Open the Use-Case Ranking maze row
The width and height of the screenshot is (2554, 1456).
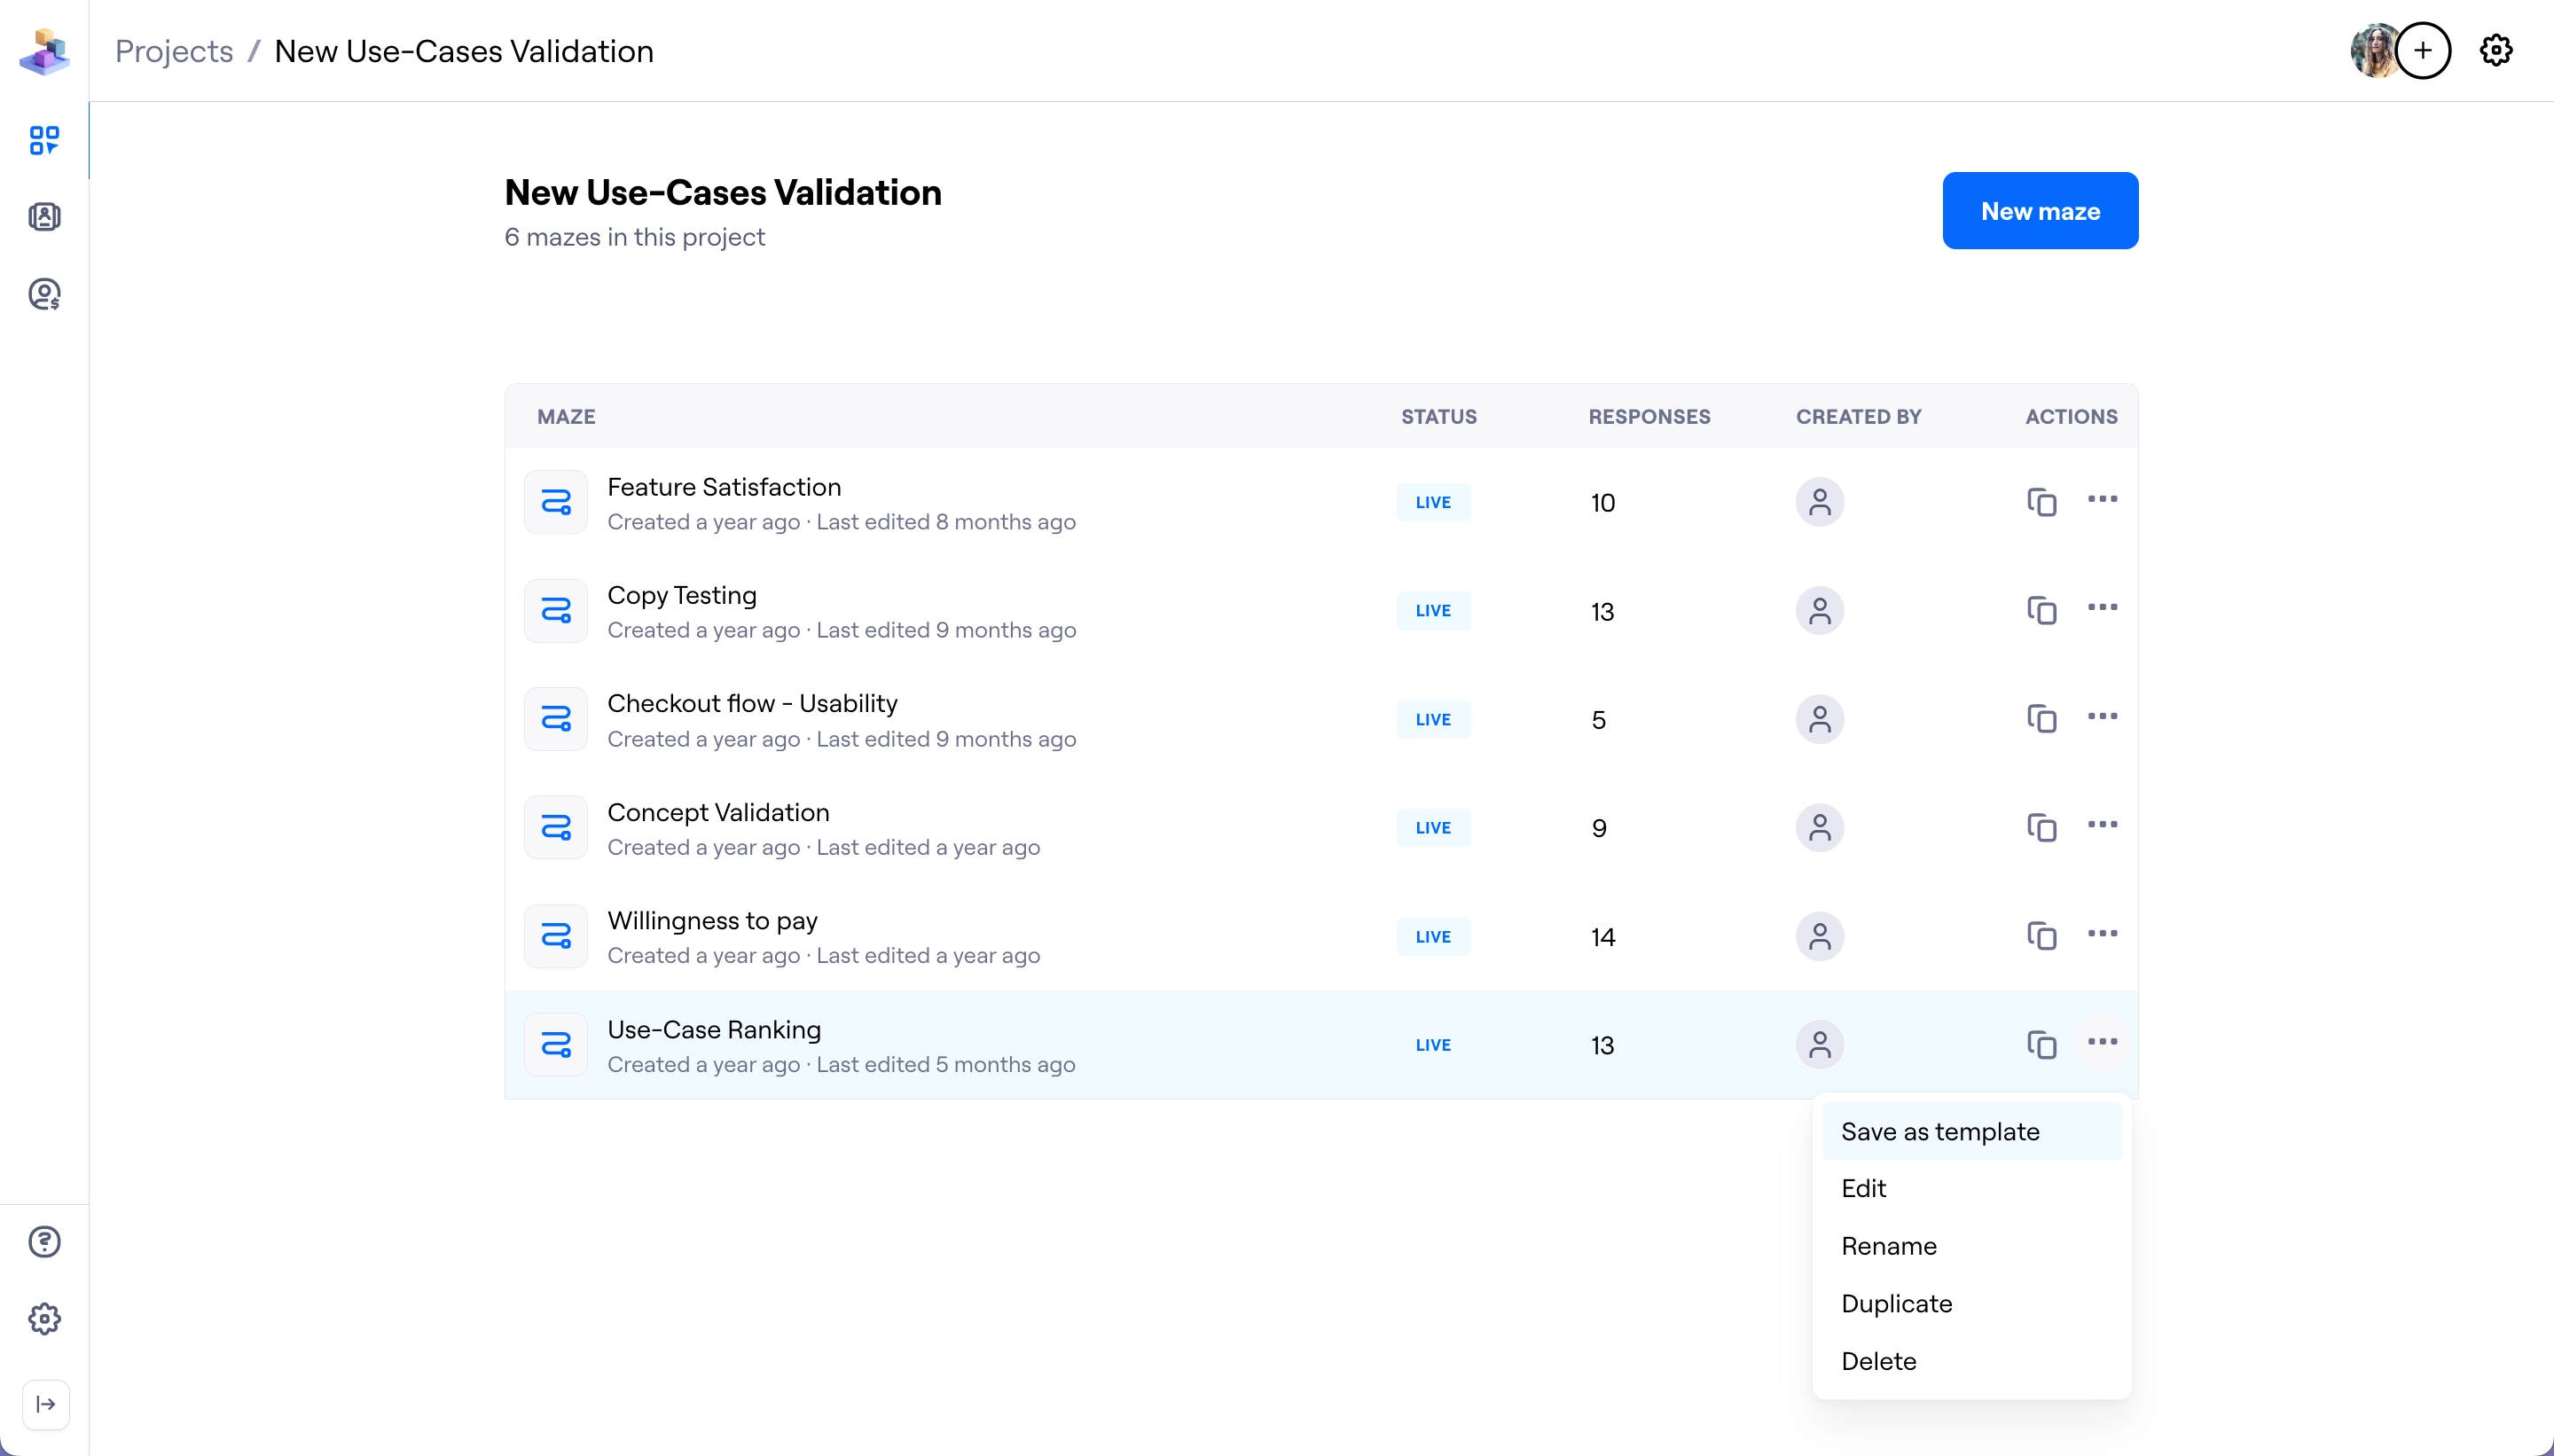(714, 1030)
